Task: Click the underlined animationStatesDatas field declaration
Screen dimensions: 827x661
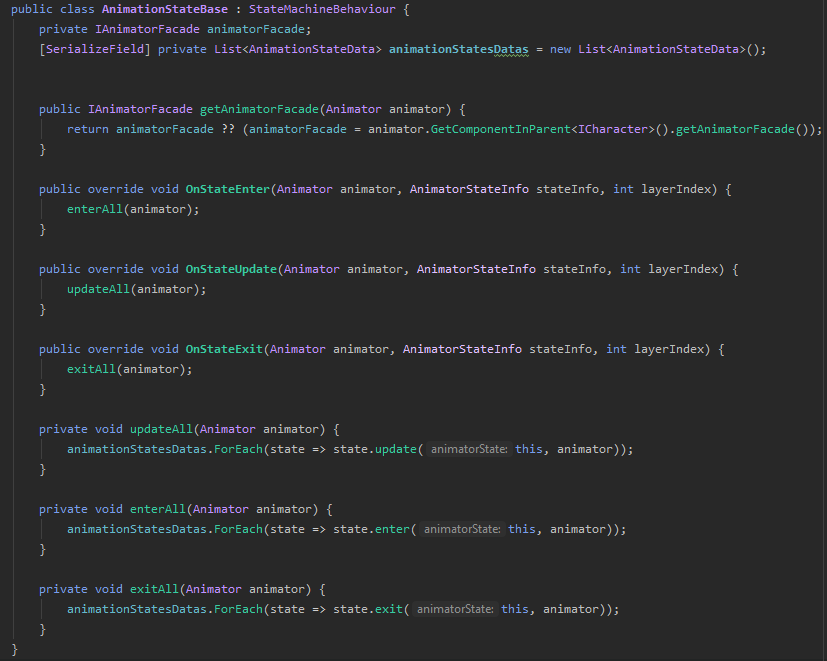Action: coord(458,49)
